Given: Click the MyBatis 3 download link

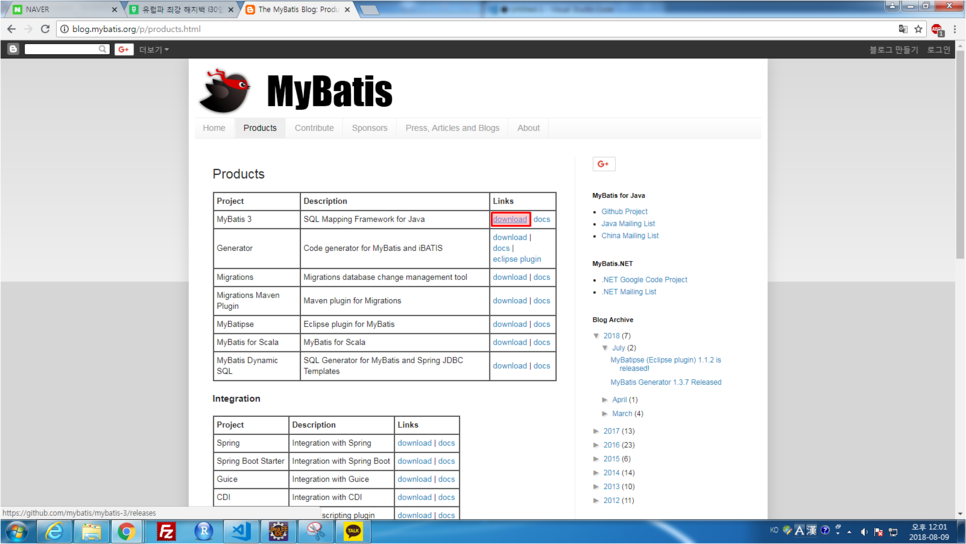Looking at the screenshot, I should click(510, 219).
